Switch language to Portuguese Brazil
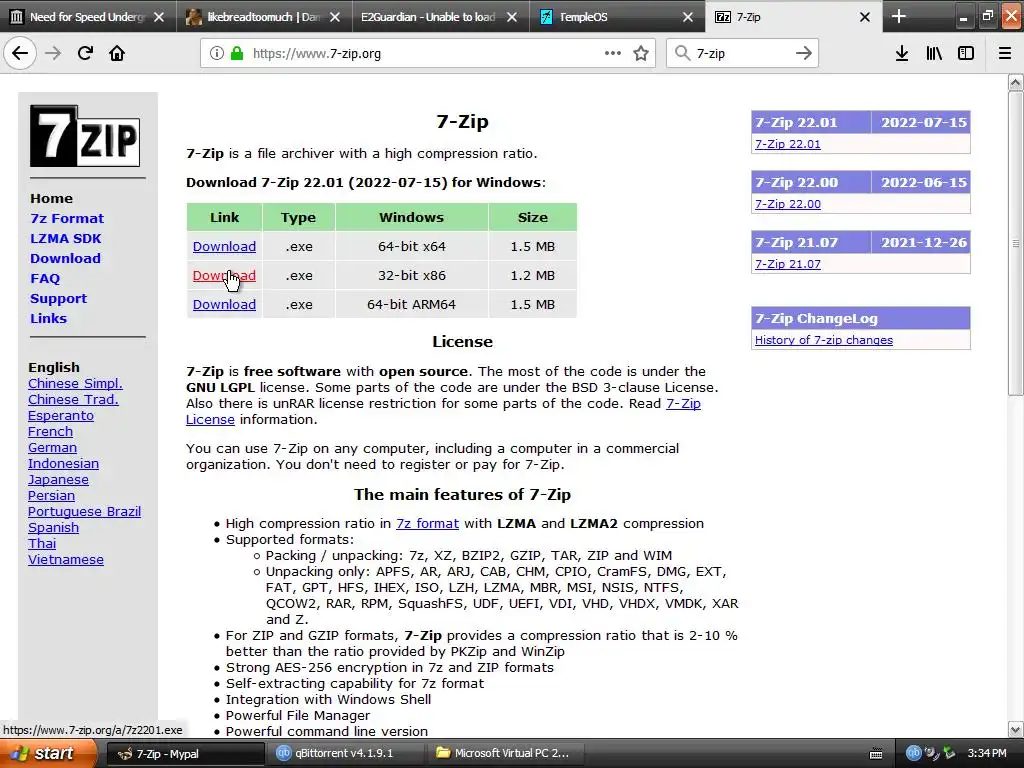 click(x=84, y=511)
